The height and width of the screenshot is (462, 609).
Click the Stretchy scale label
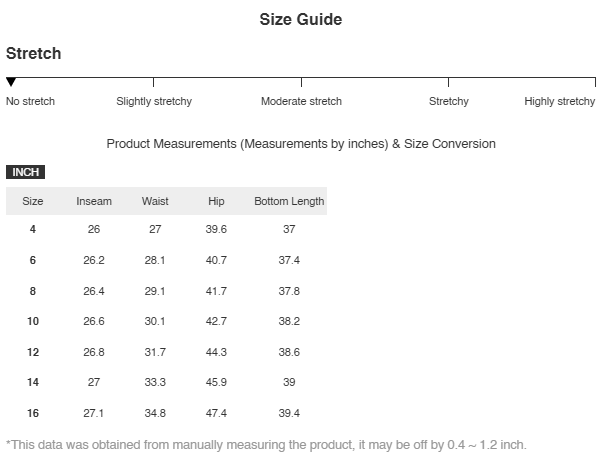449,101
